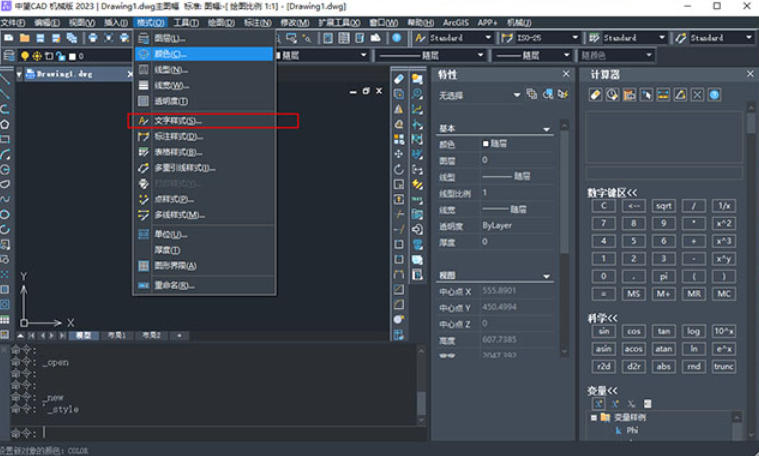Click the sqrt calculator button
The image size is (759, 456).
pyautogui.click(x=664, y=206)
